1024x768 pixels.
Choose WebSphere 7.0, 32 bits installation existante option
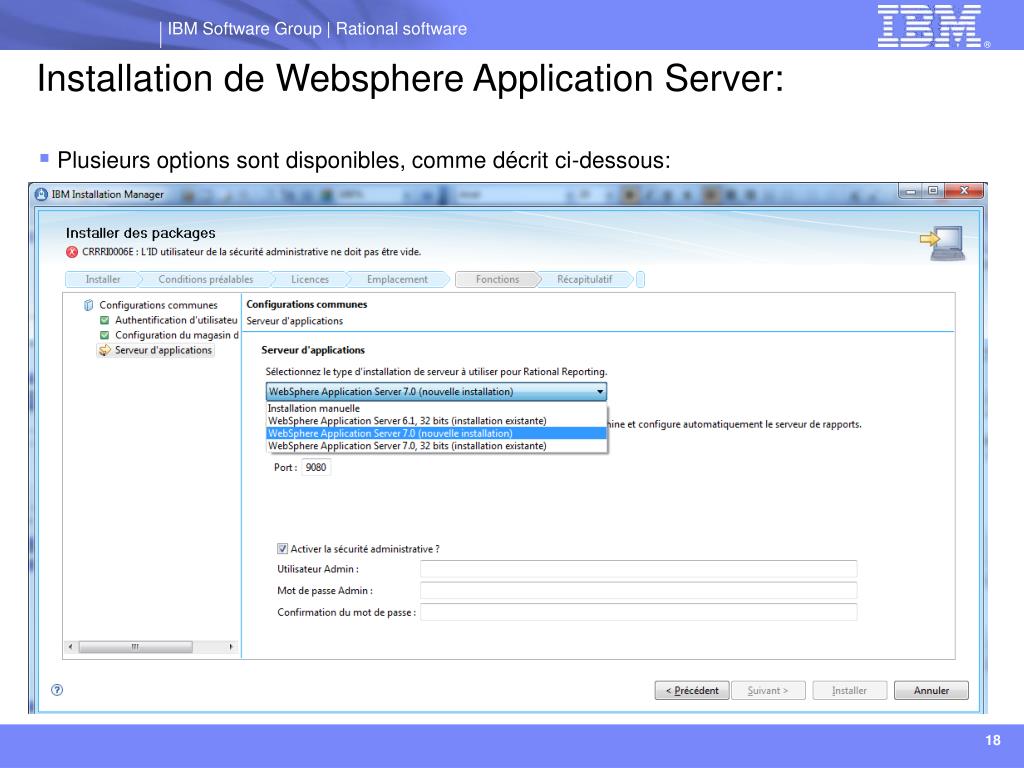[x=436, y=445]
